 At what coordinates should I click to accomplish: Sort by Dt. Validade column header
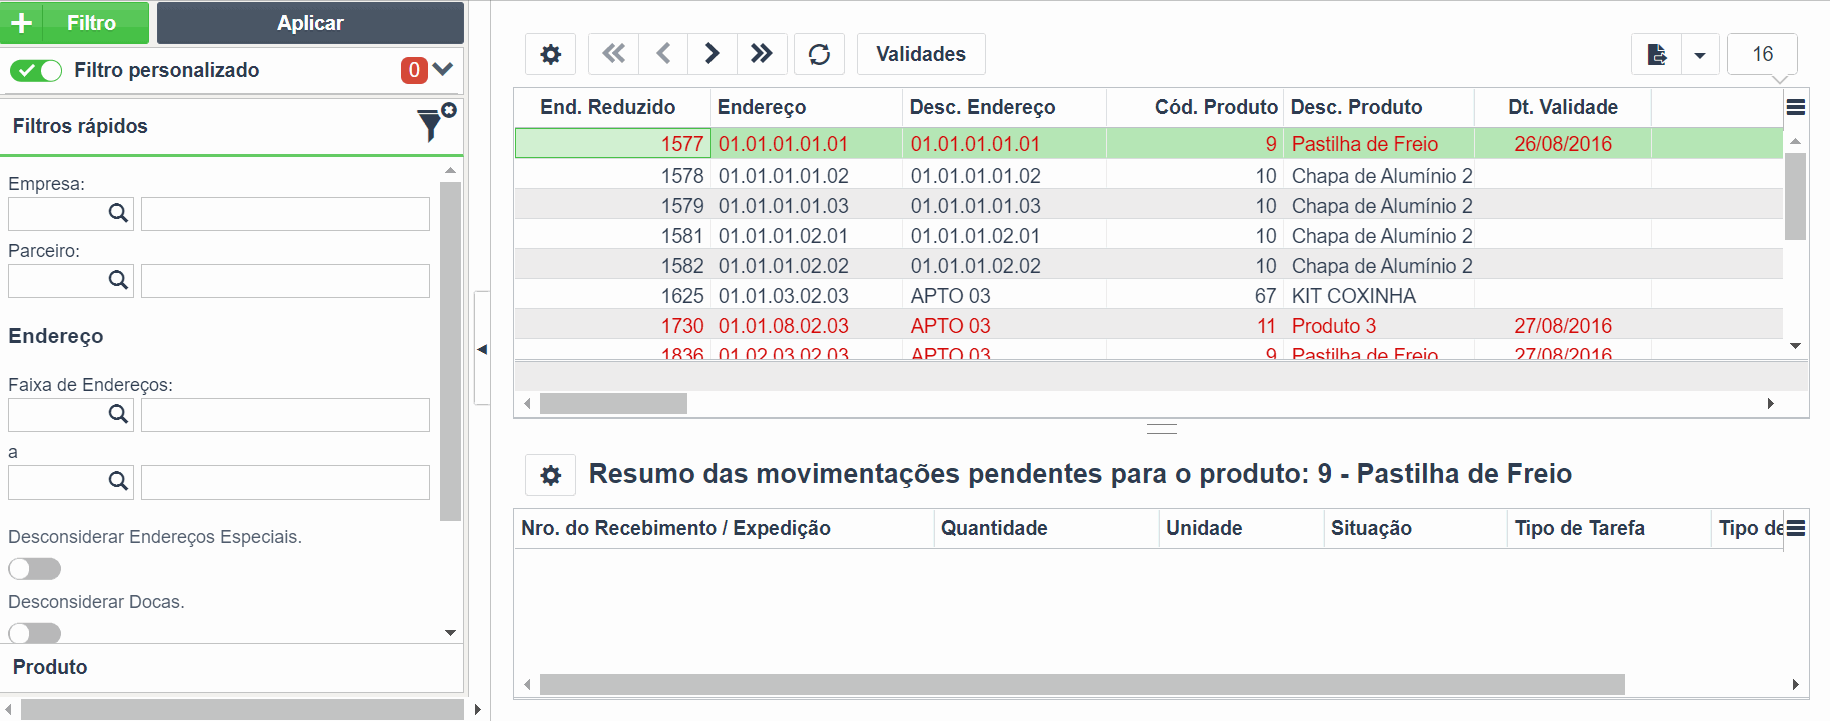(x=1563, y=107)
